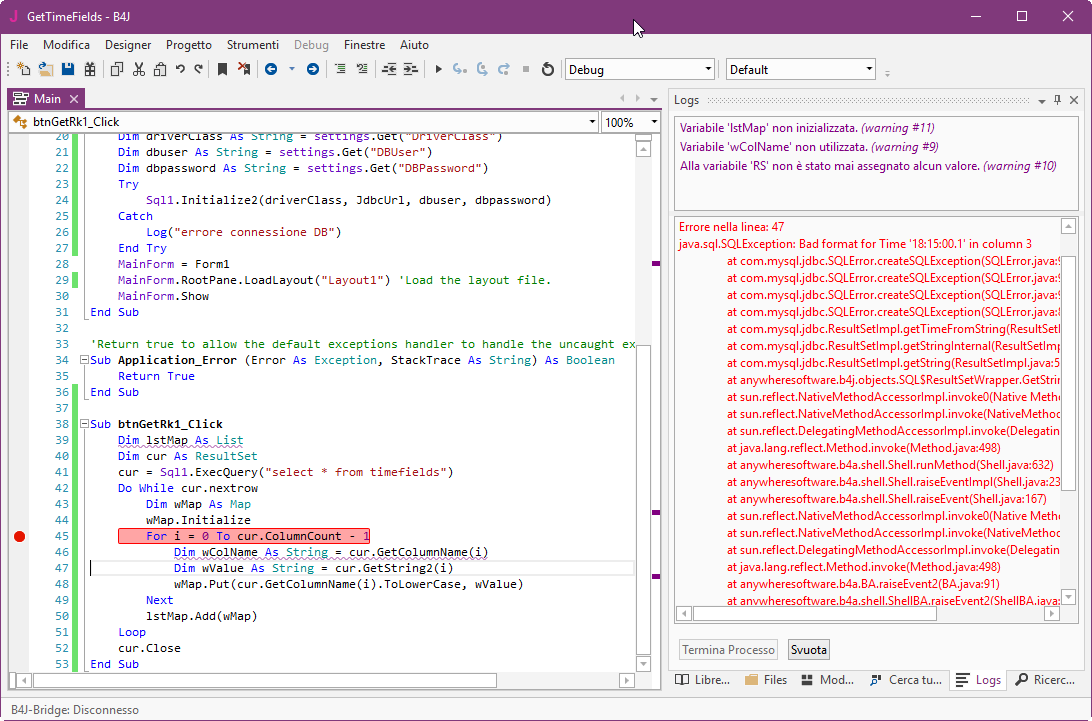Open the Progetto menu
Viewport: 1092px width, 721px height.
188,45
